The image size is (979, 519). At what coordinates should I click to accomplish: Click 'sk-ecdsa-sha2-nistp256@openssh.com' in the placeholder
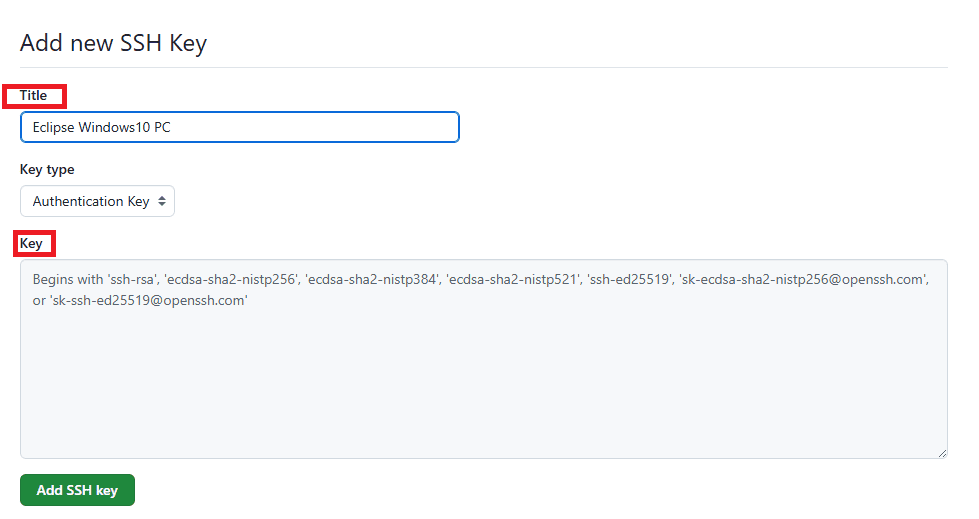tap(804, 280)
